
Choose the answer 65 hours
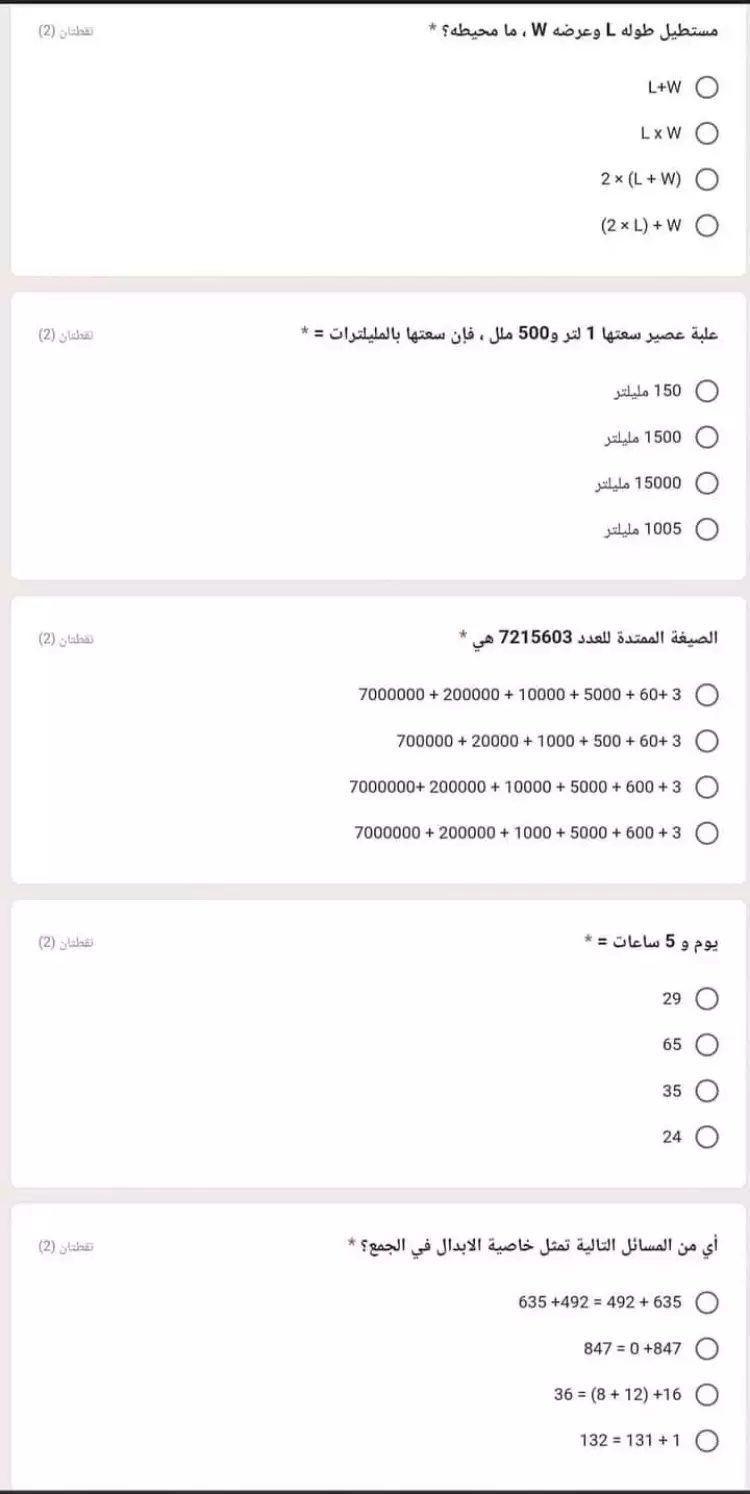click(x=706, y=1045)
